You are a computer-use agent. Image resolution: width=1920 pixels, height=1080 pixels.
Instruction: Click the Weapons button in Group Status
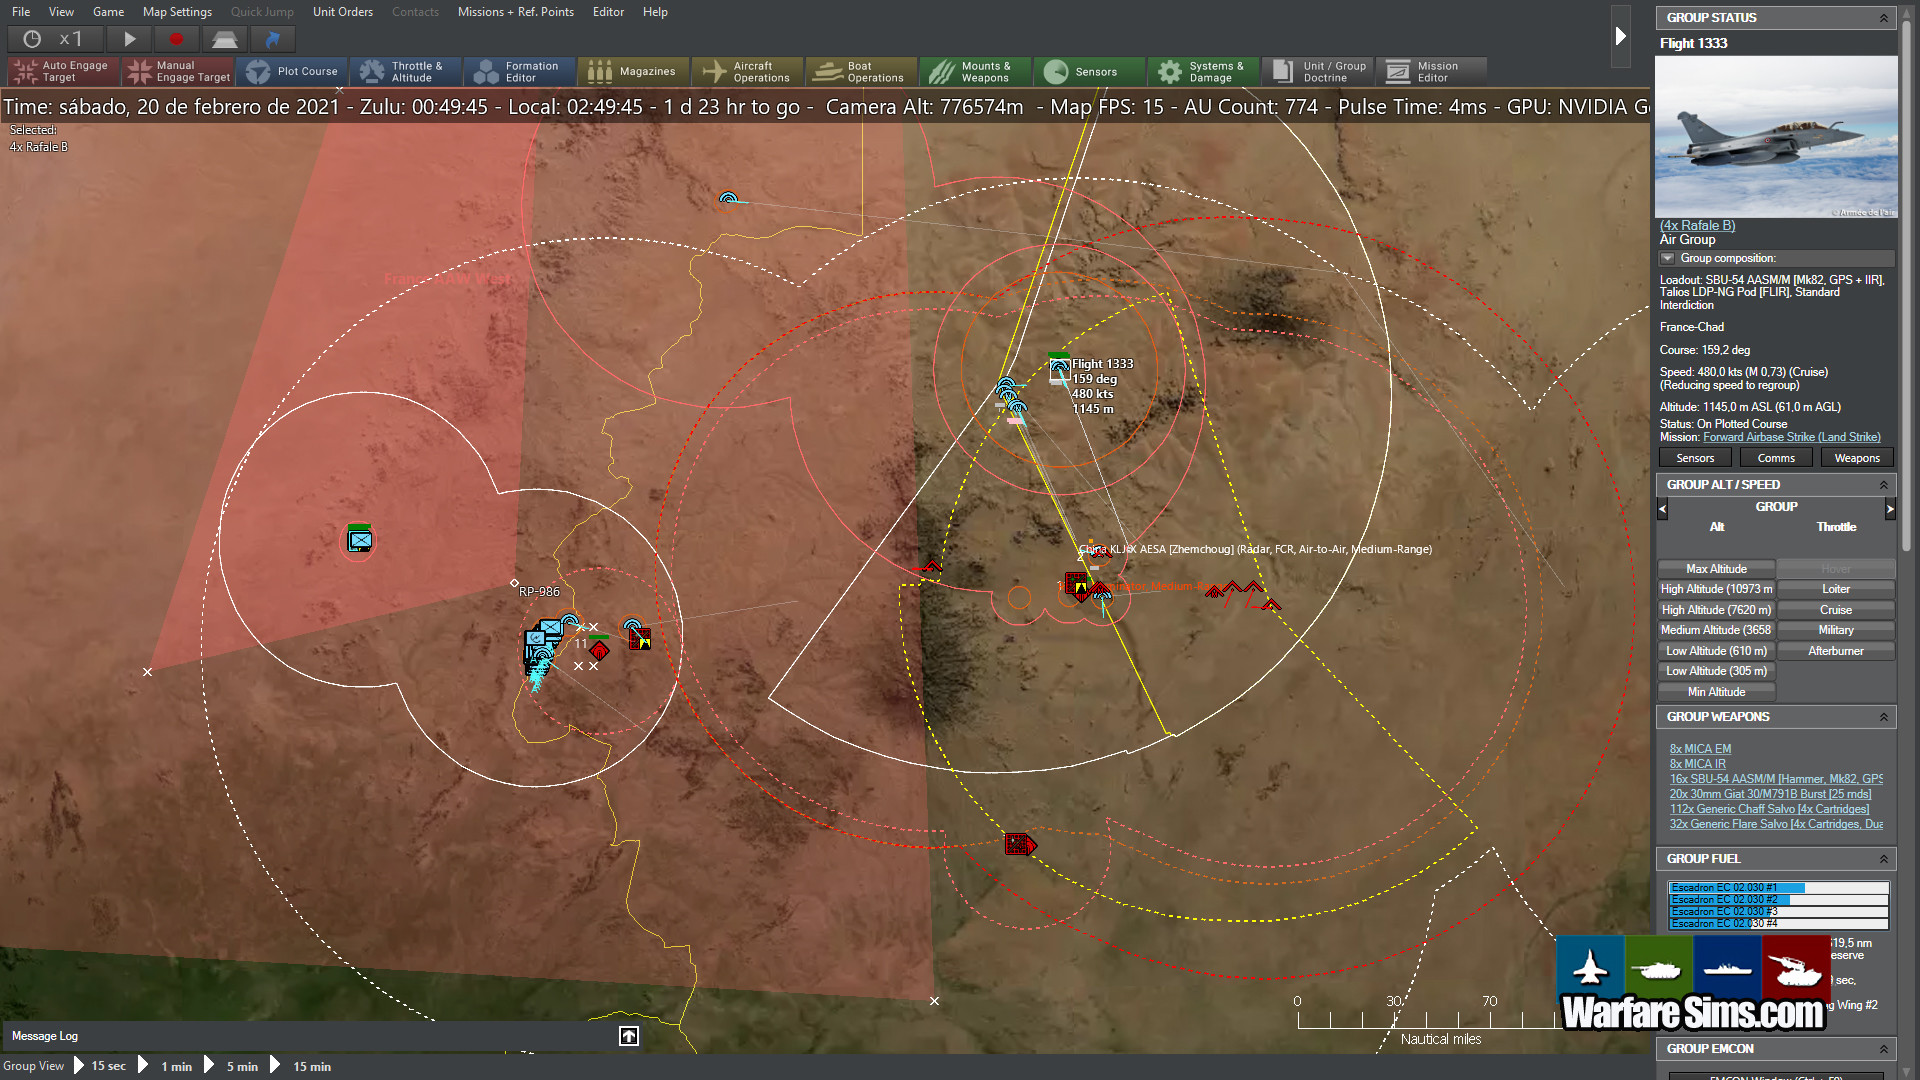tap(1856, 457)
